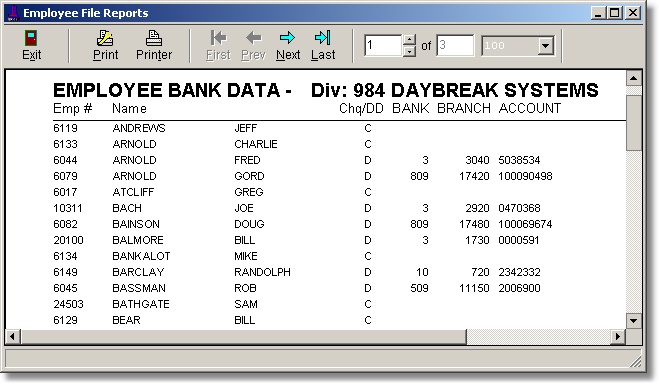Click the ACCOUNT column header

coord(530,108)
